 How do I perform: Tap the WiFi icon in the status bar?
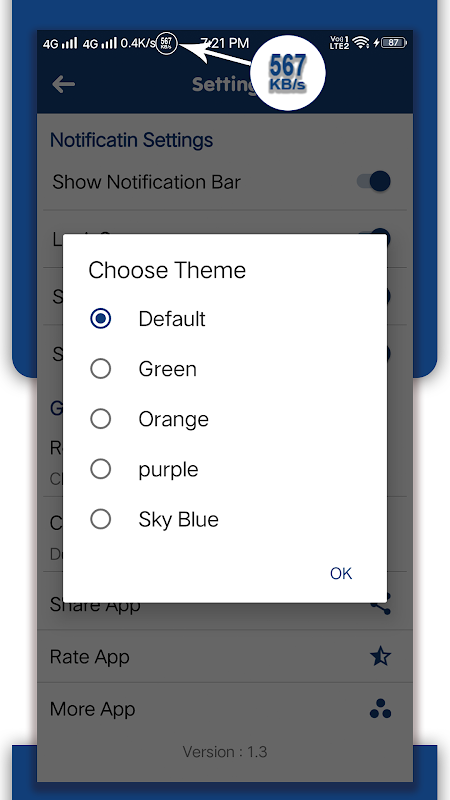tap(361, 43)
